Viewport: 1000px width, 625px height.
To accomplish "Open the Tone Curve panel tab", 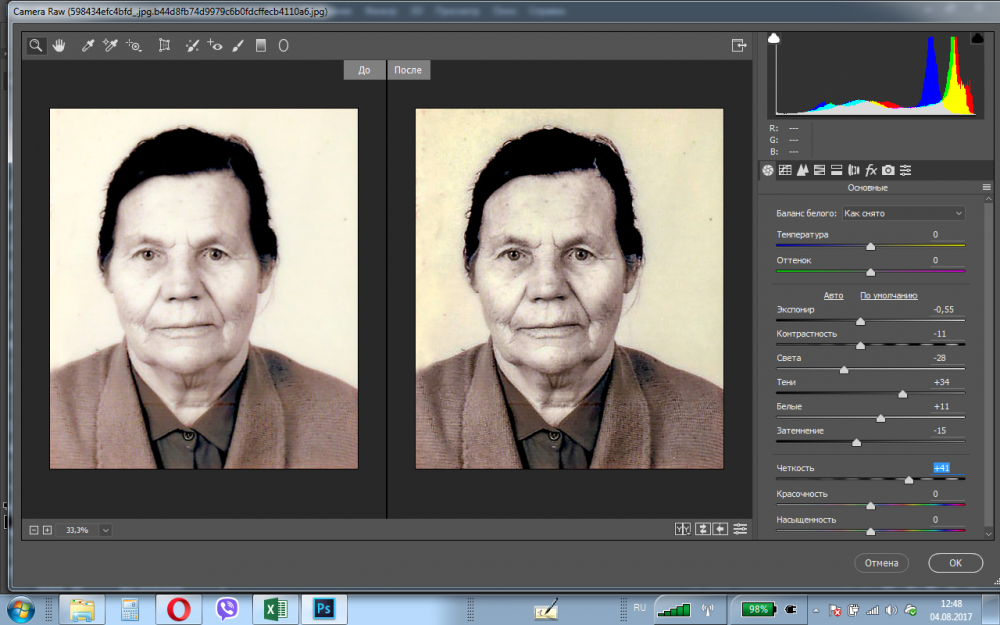I will tap(785, 170).
